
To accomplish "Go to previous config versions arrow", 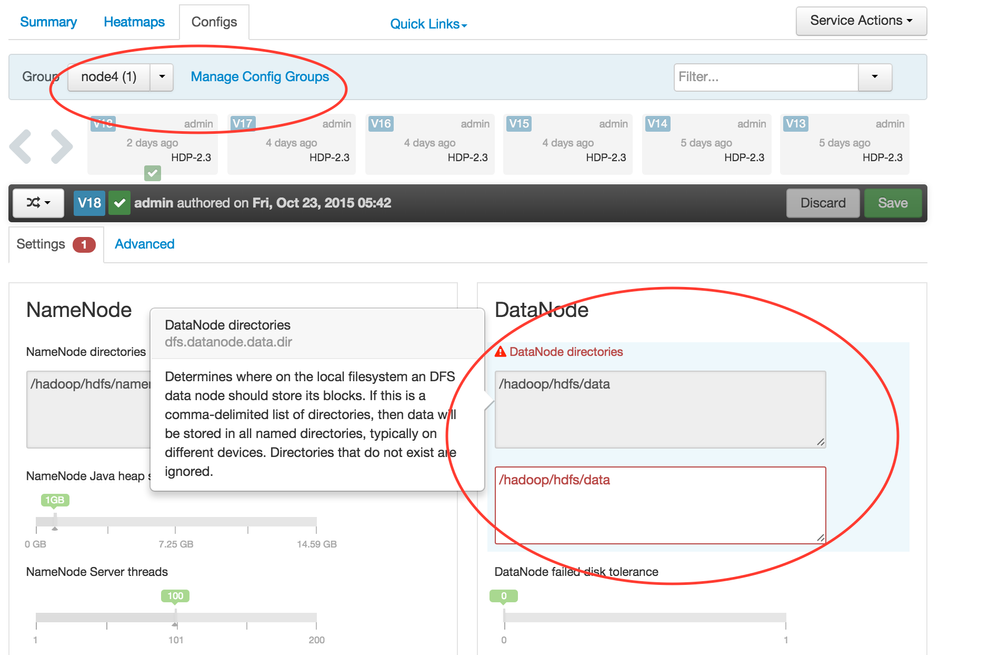I will (x=20, y=147).
